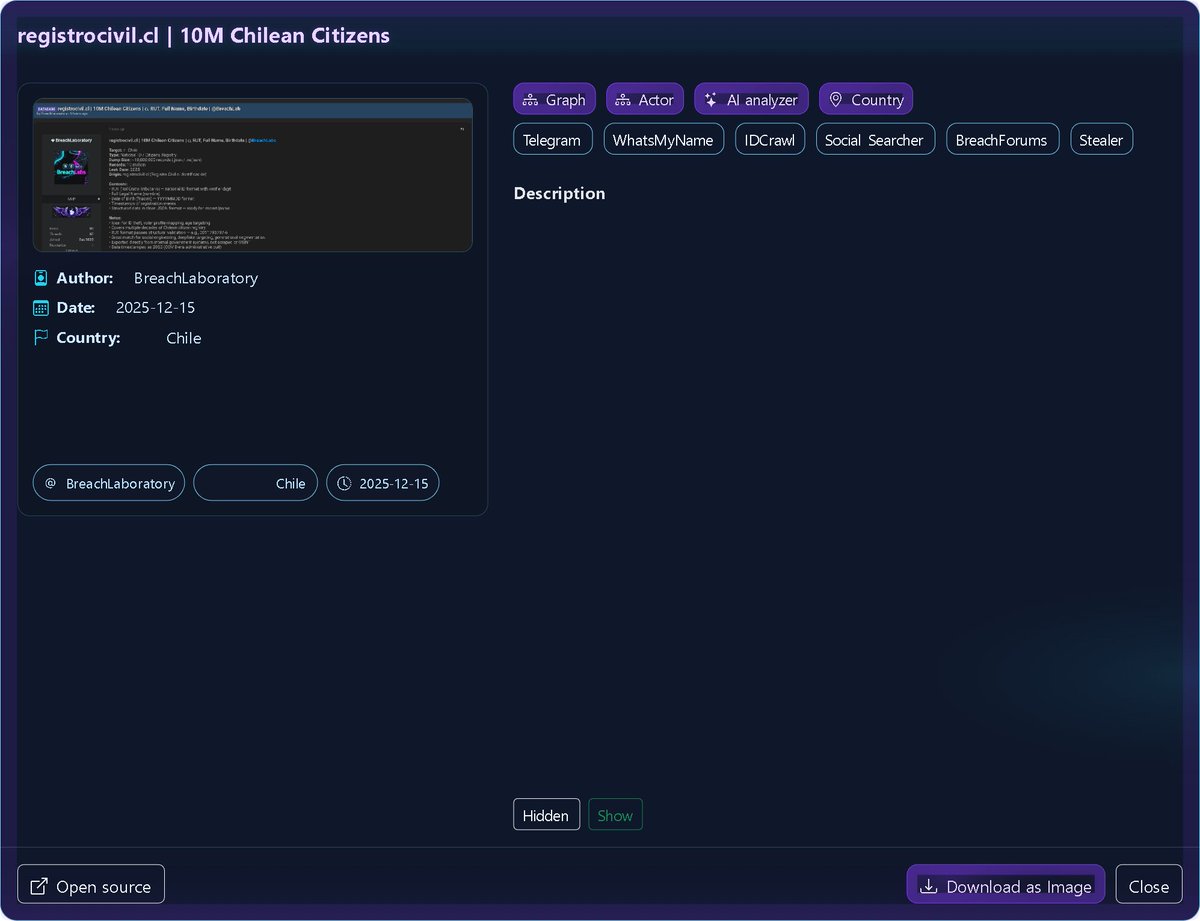The width and height of the screenshot is (1200, 921).
Task: Click the @ BreachLaboratory tag chip
Action: [x=109, y=483]
